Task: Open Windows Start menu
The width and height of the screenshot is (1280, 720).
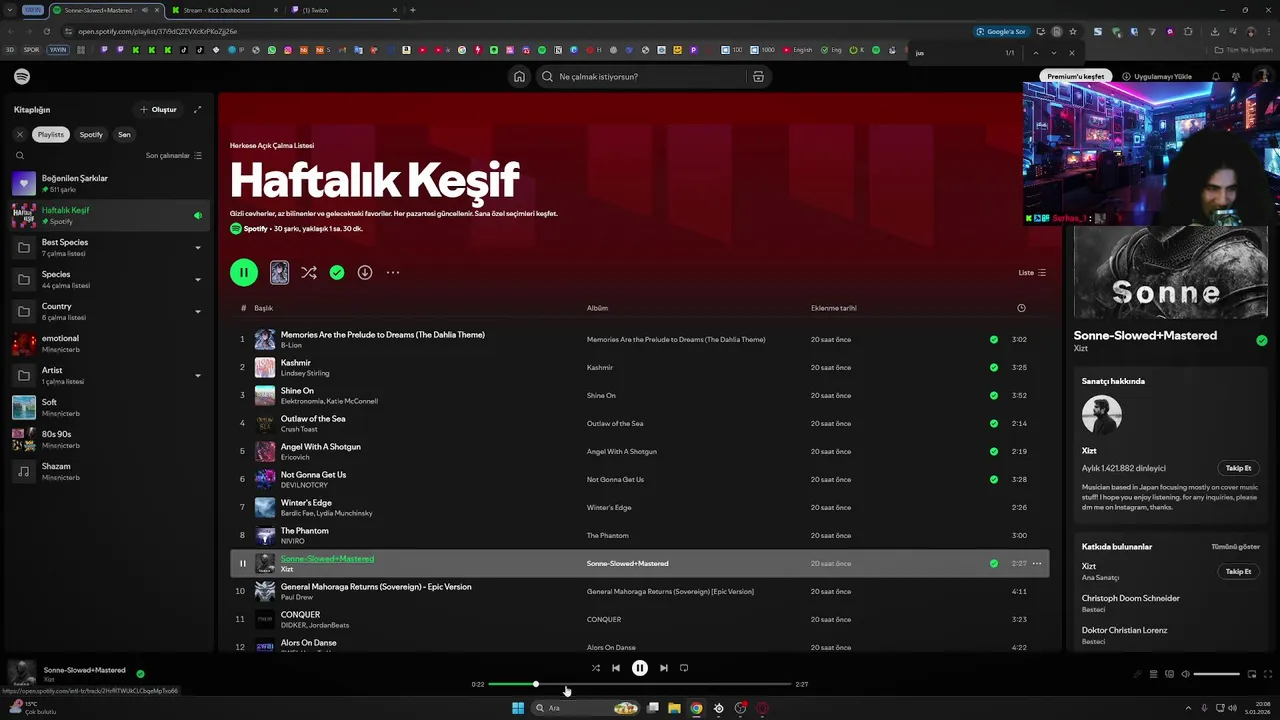Action: click(x=518, y=708)
